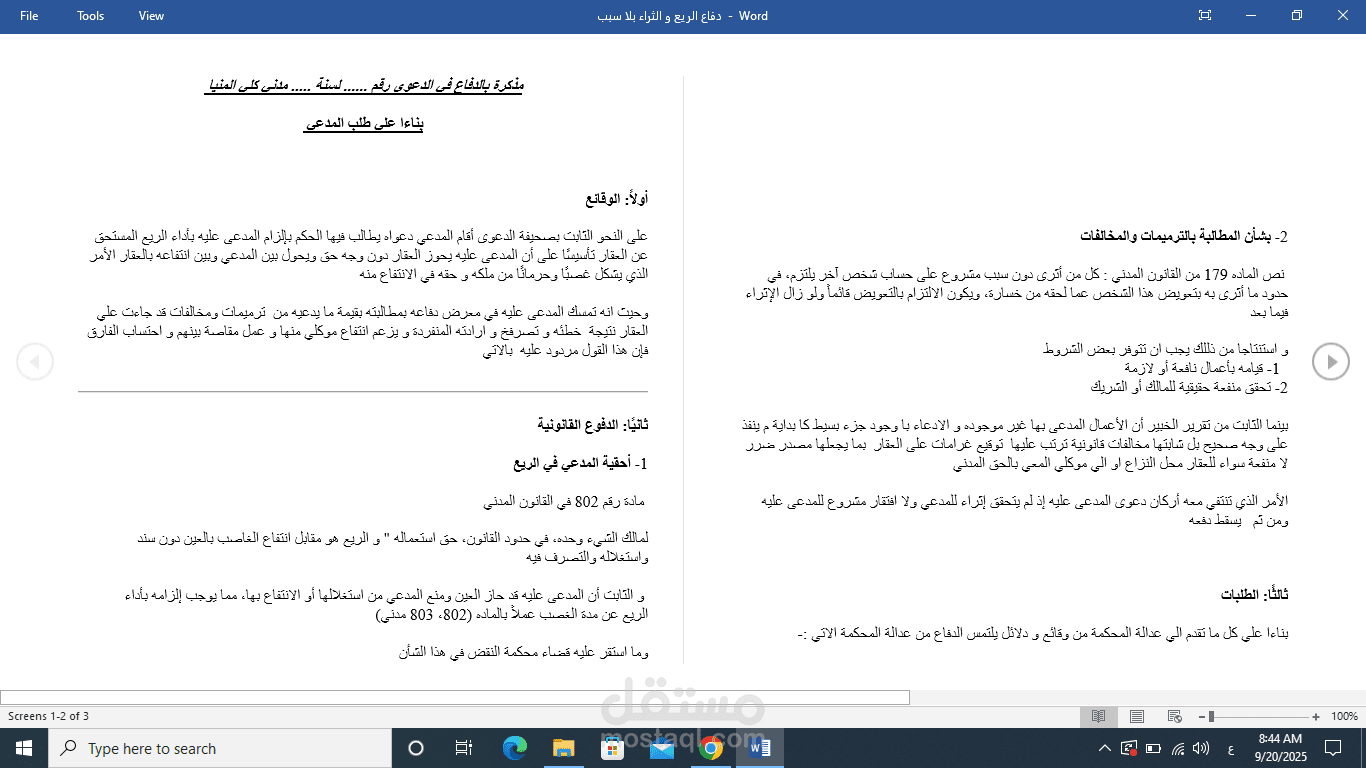
Task: Click the italic underlined title مذكرة بالدفاع في الدعوى
Action: click(364, 85)
